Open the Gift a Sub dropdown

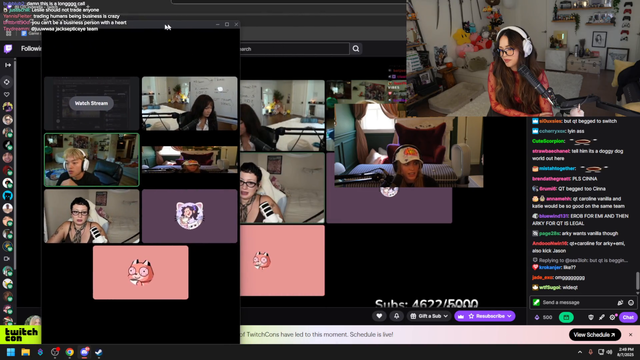tap(429, 316)
